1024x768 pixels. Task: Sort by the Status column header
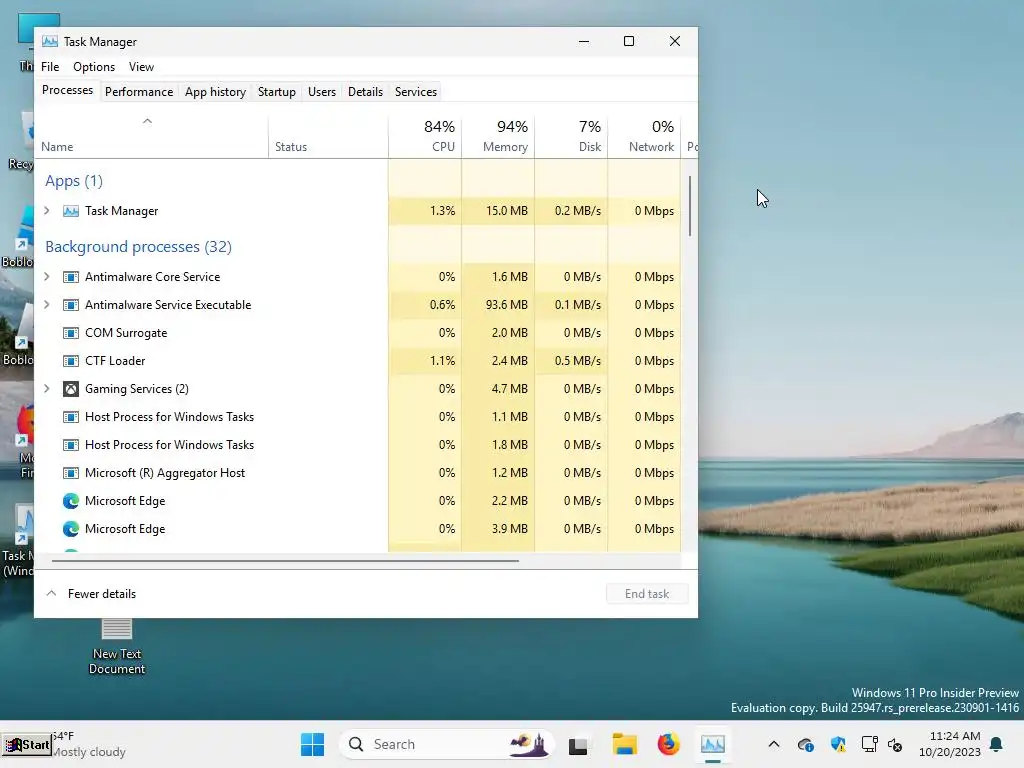[328, 136]
